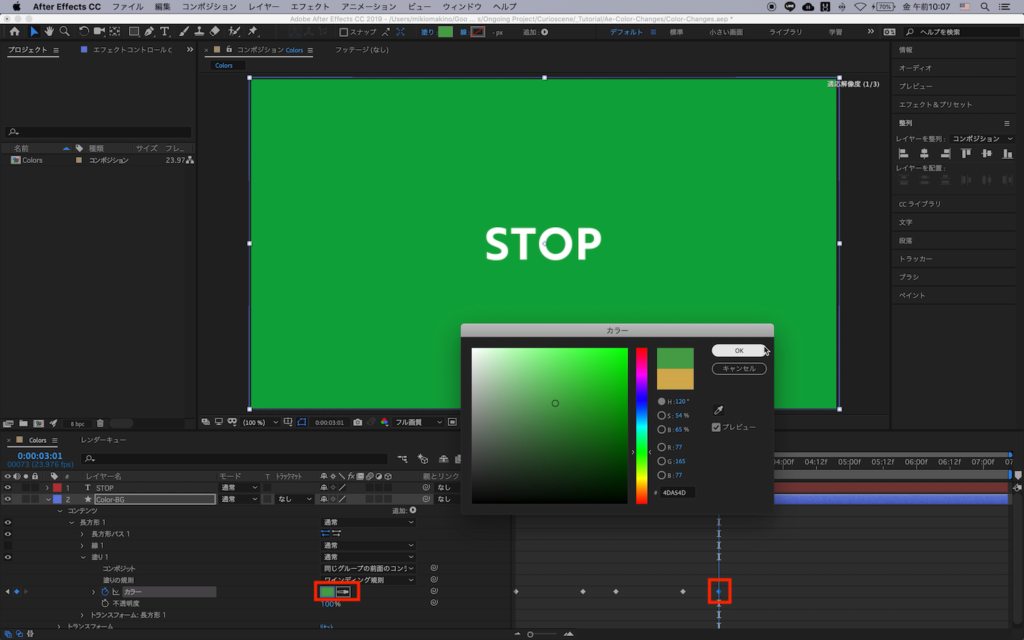Confirm color with the OK button
This screenshot has width=1024, height=640.
click(738, 351)
